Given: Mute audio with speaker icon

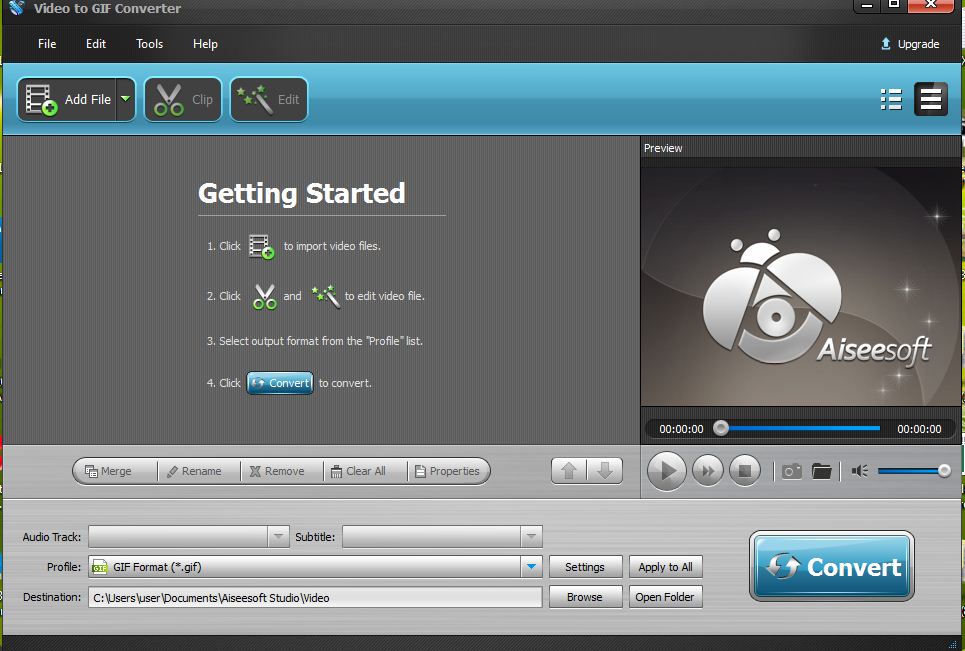Looking at the screenshot, I should point(860,471).
